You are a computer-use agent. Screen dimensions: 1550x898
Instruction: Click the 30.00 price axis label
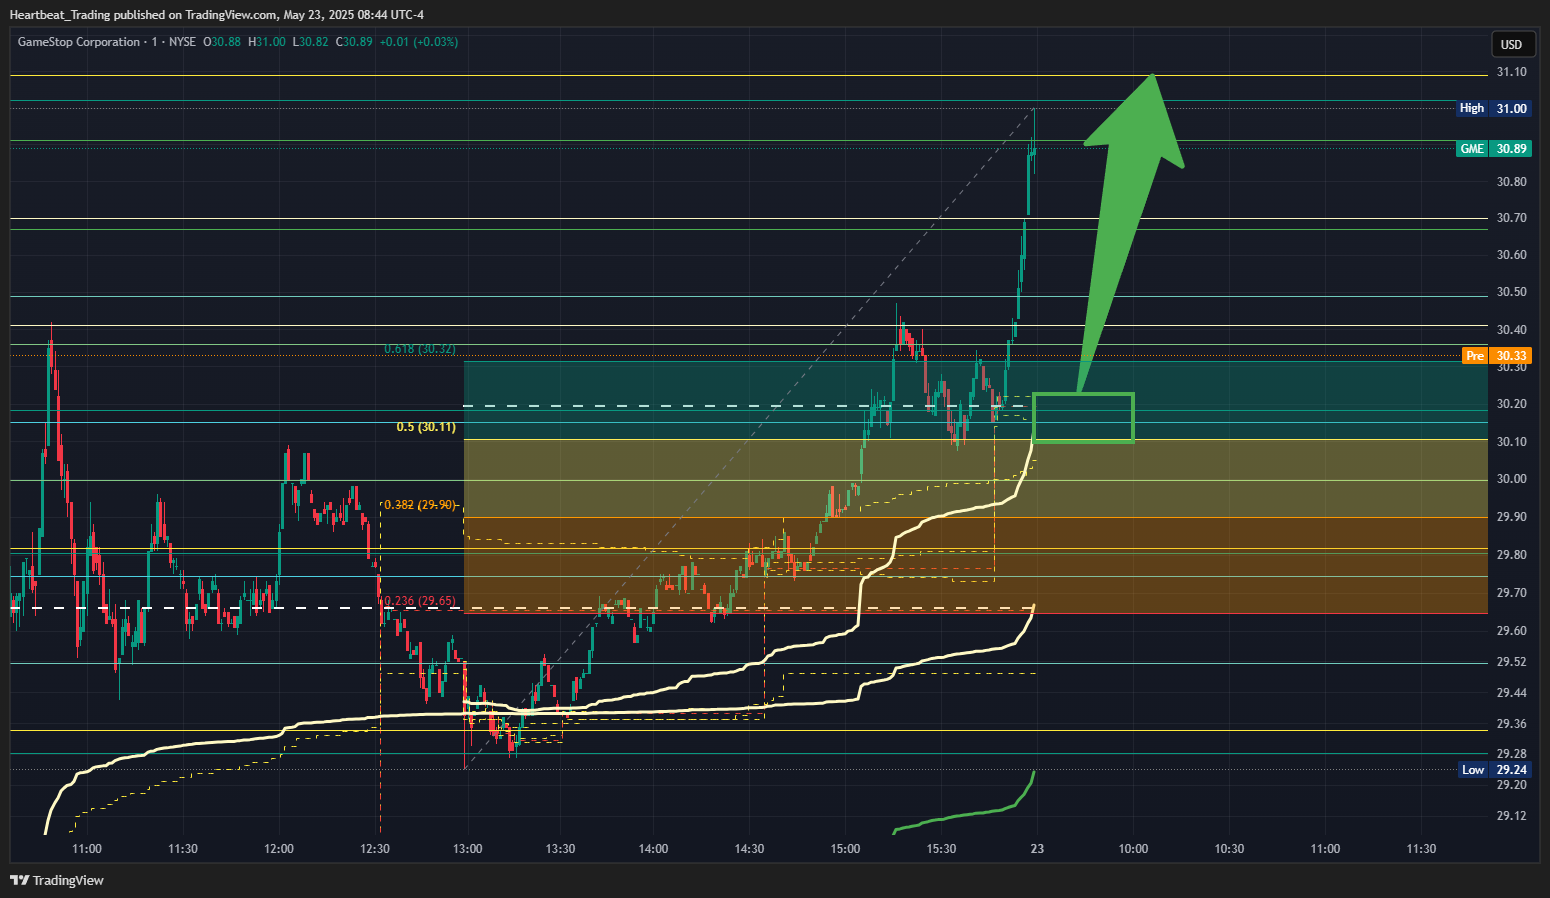(1511, 479)
